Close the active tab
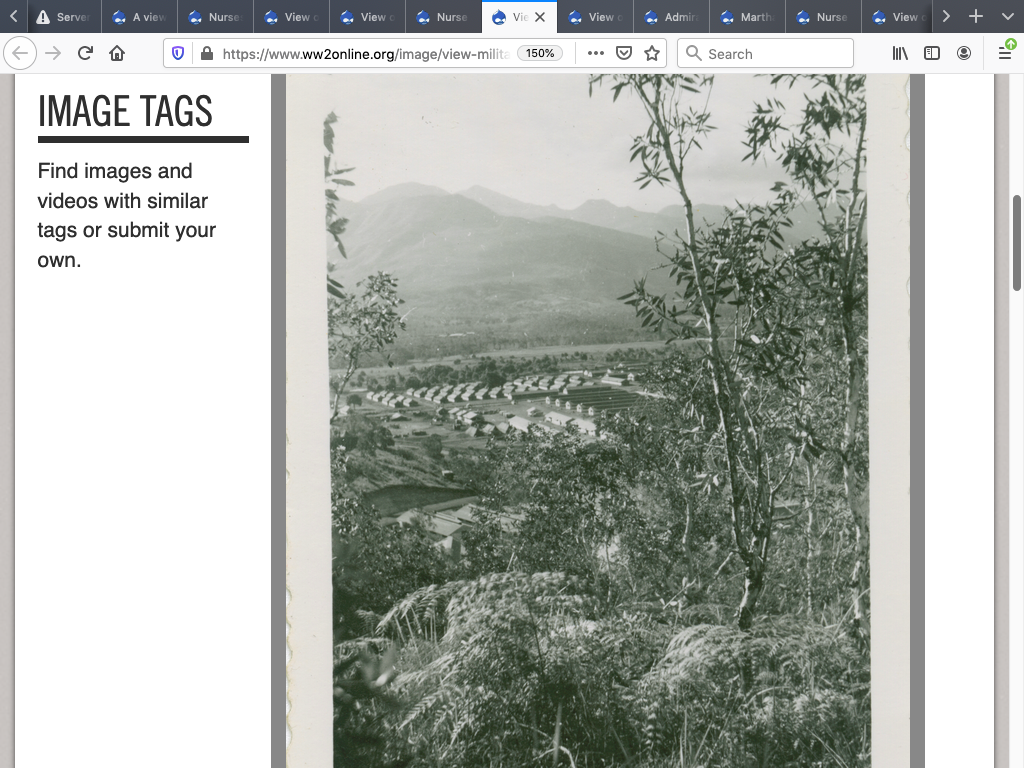 pos(540,17)
